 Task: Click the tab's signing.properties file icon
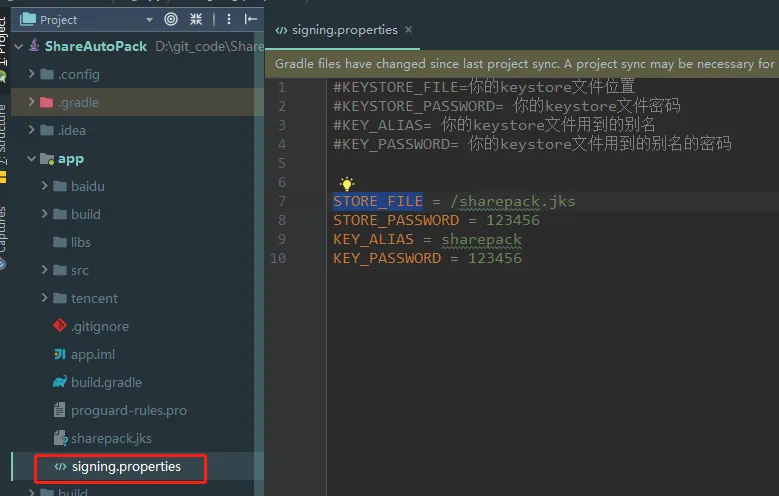tap(281, 30)
